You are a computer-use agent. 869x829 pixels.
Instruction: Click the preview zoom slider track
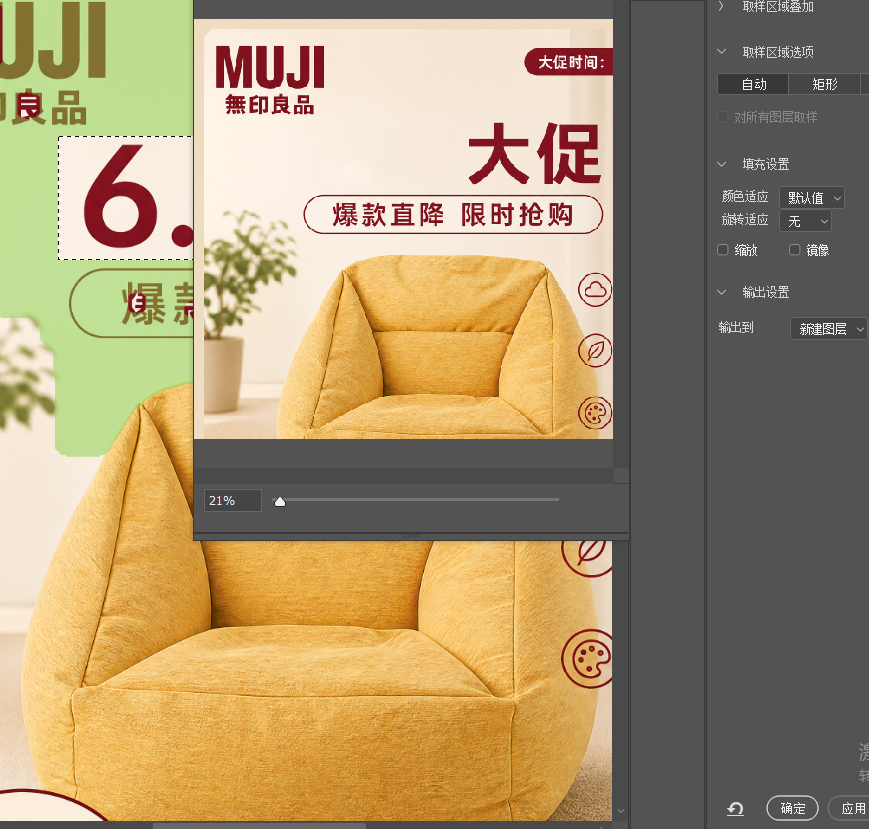[416, 499]
